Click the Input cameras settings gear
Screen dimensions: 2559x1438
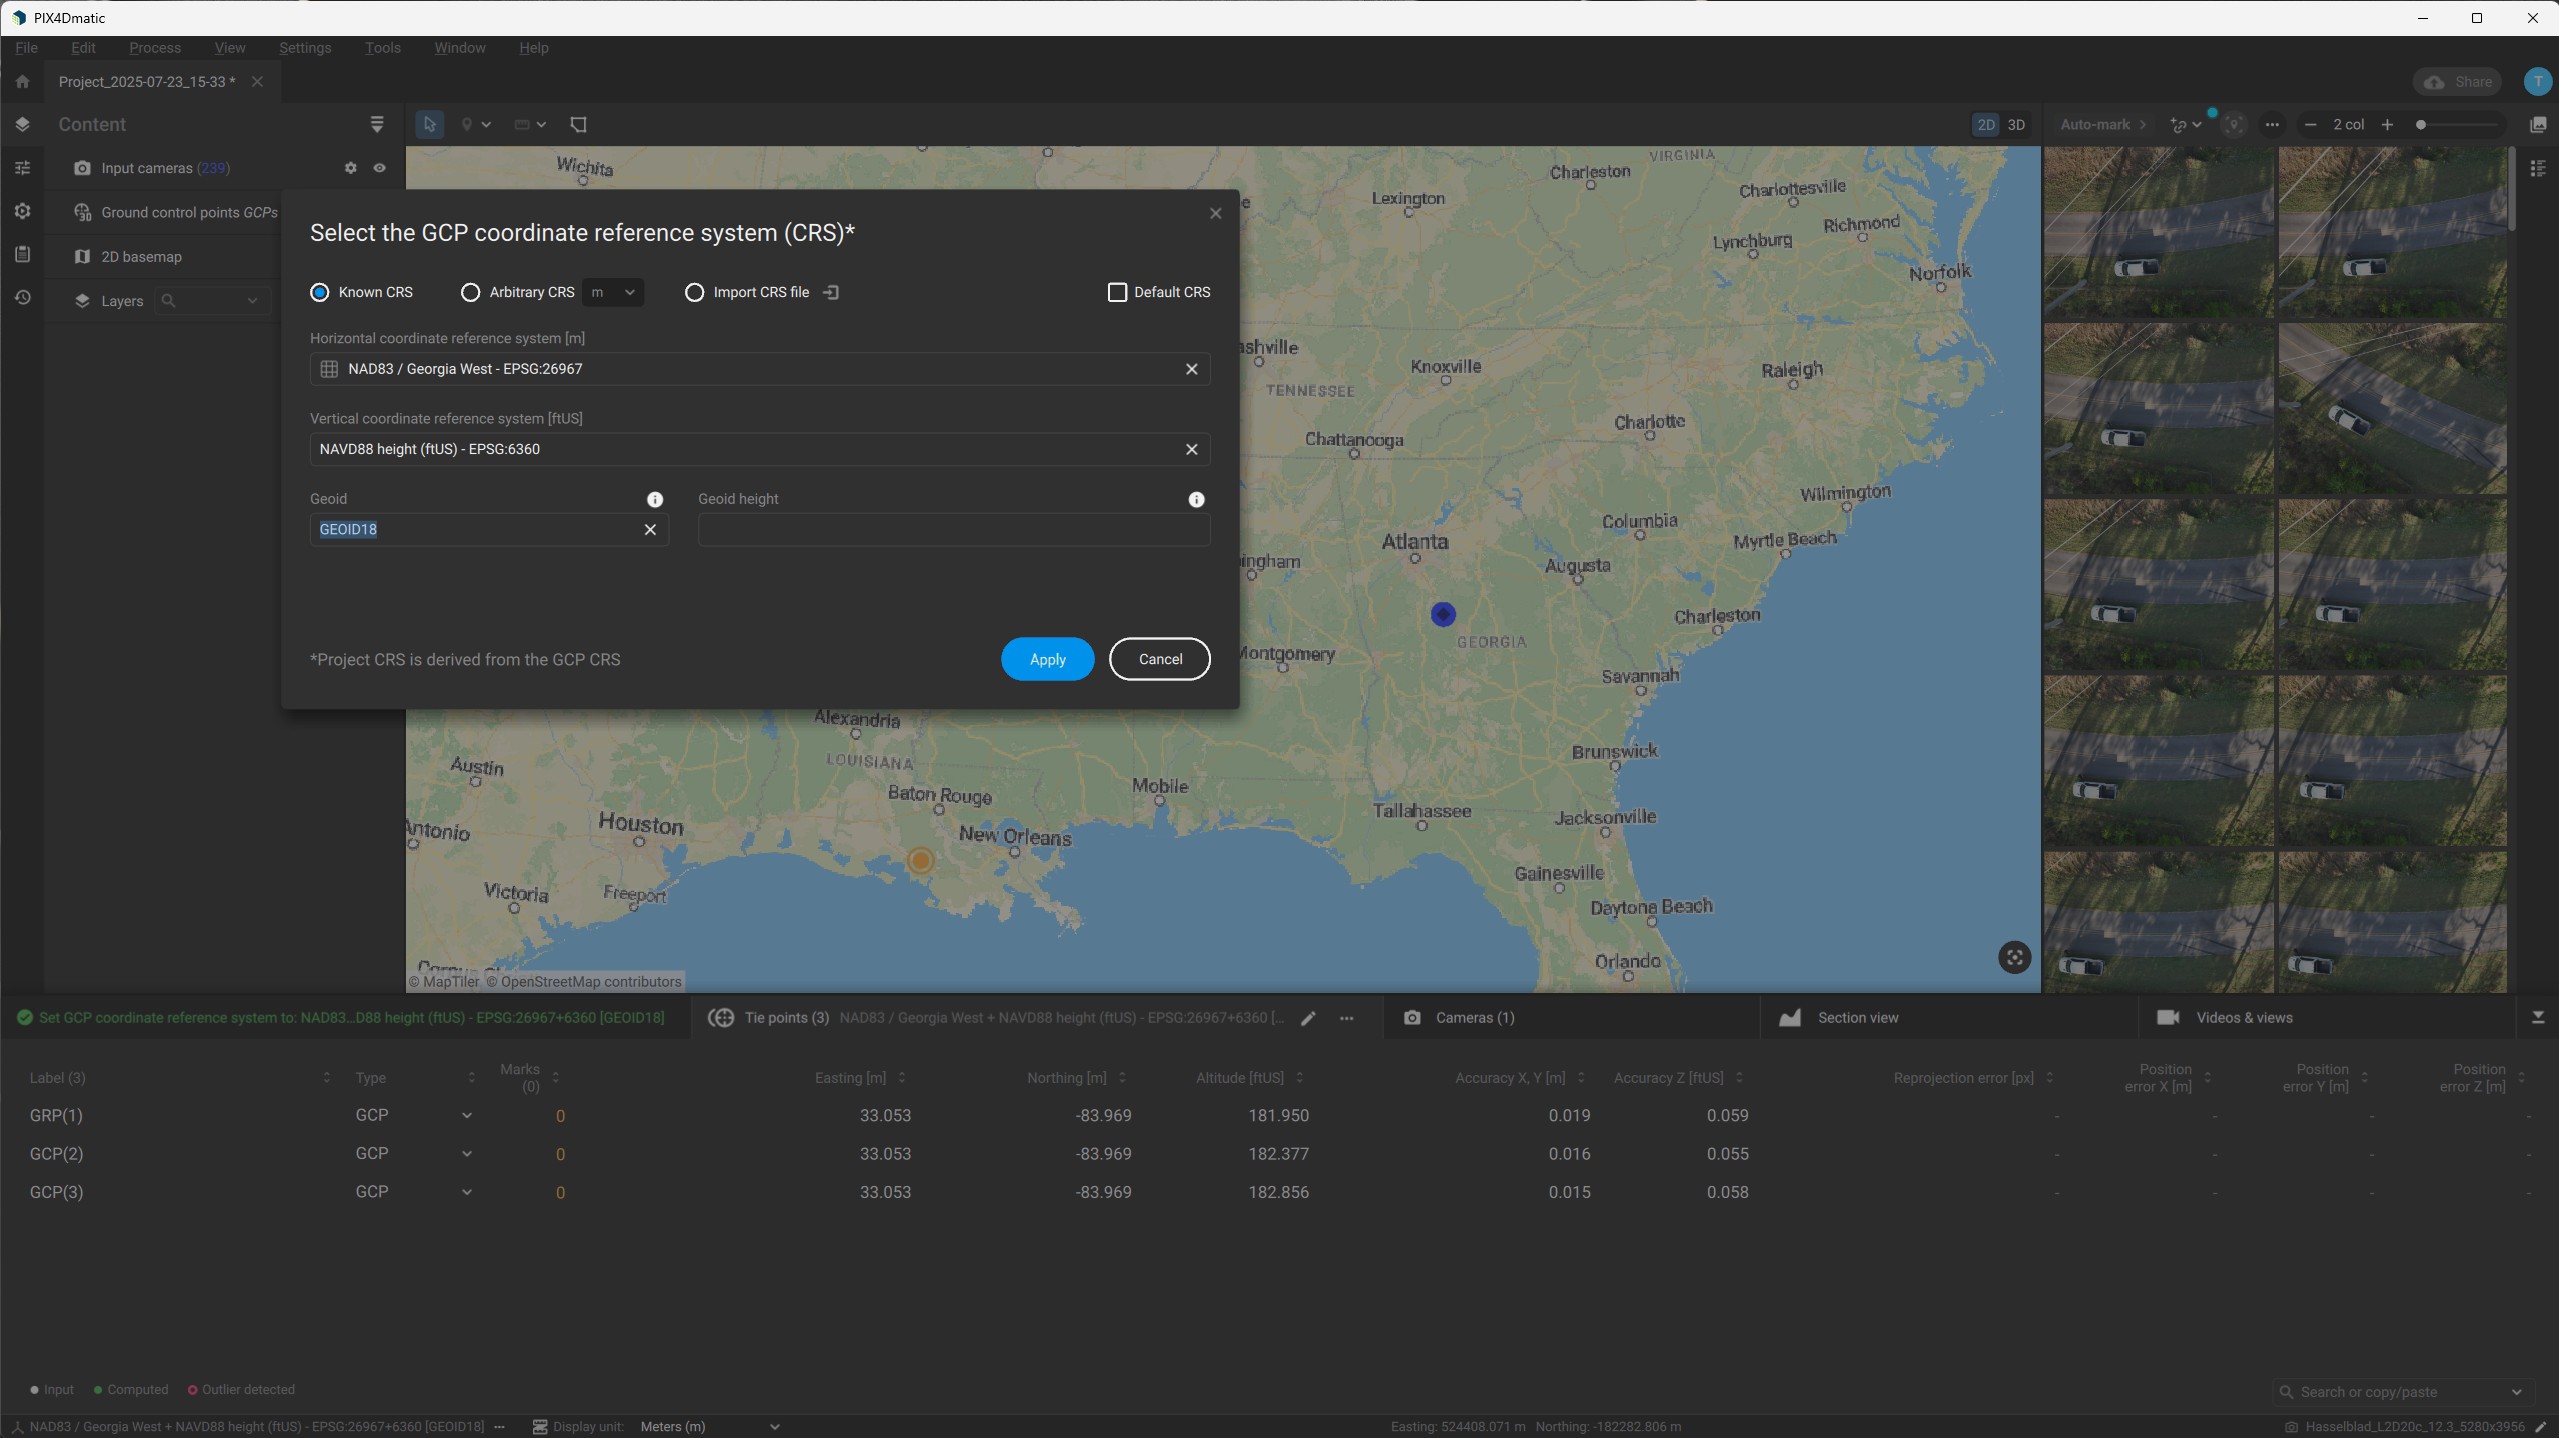pyautogui.click(x=350, y=168)
